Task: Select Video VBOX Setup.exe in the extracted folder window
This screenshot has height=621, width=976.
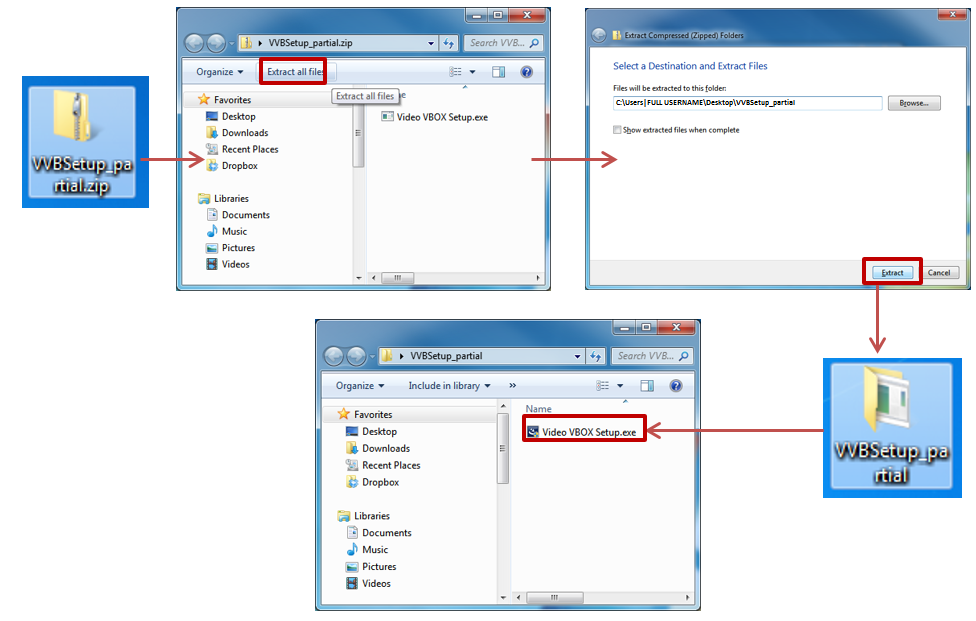Action: coord(588,432)
